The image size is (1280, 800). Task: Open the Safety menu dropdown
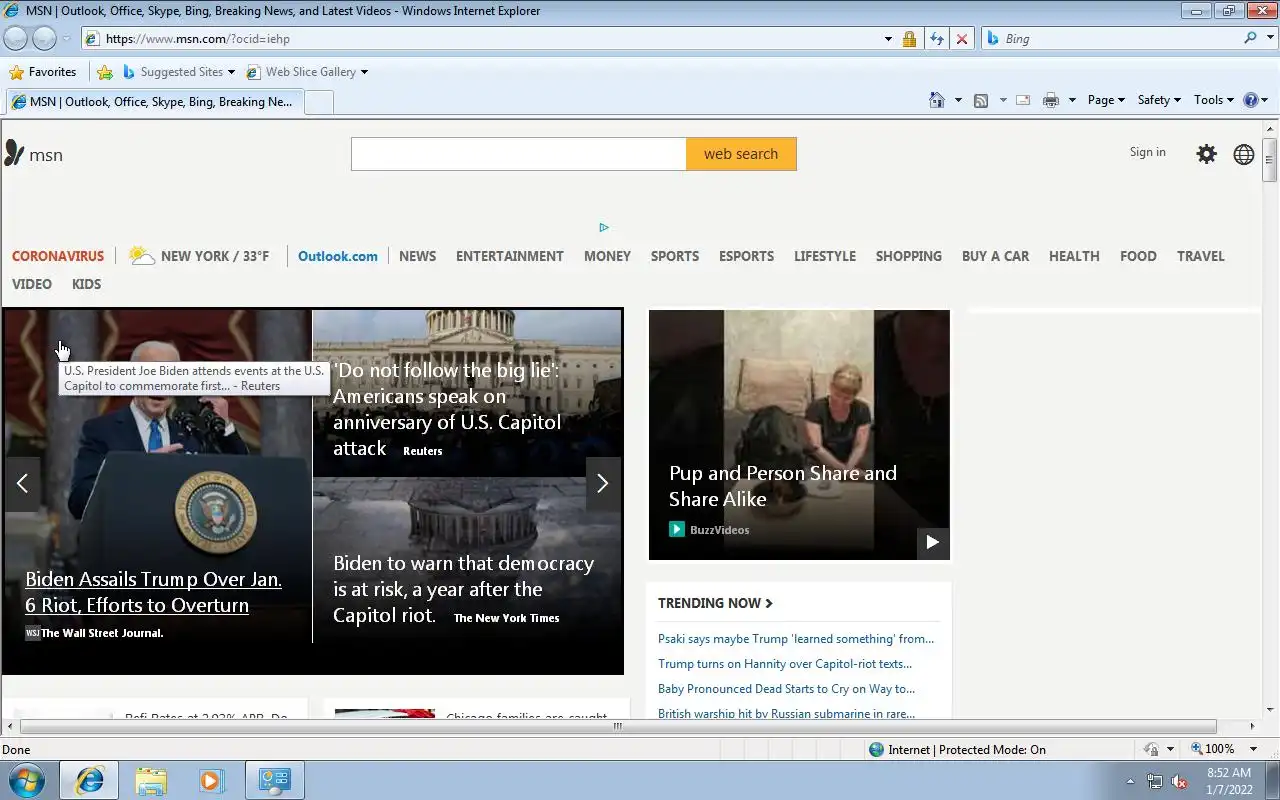[x=1159, y=100]
